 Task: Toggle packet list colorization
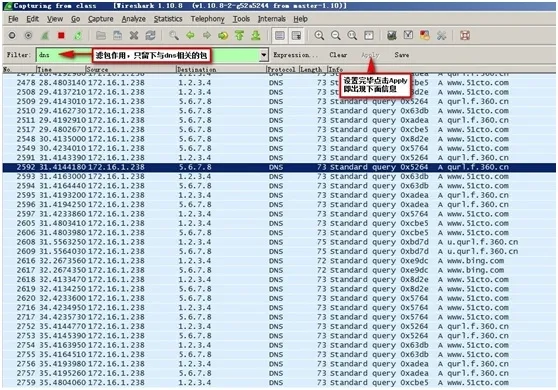click(x=280, y=36)
